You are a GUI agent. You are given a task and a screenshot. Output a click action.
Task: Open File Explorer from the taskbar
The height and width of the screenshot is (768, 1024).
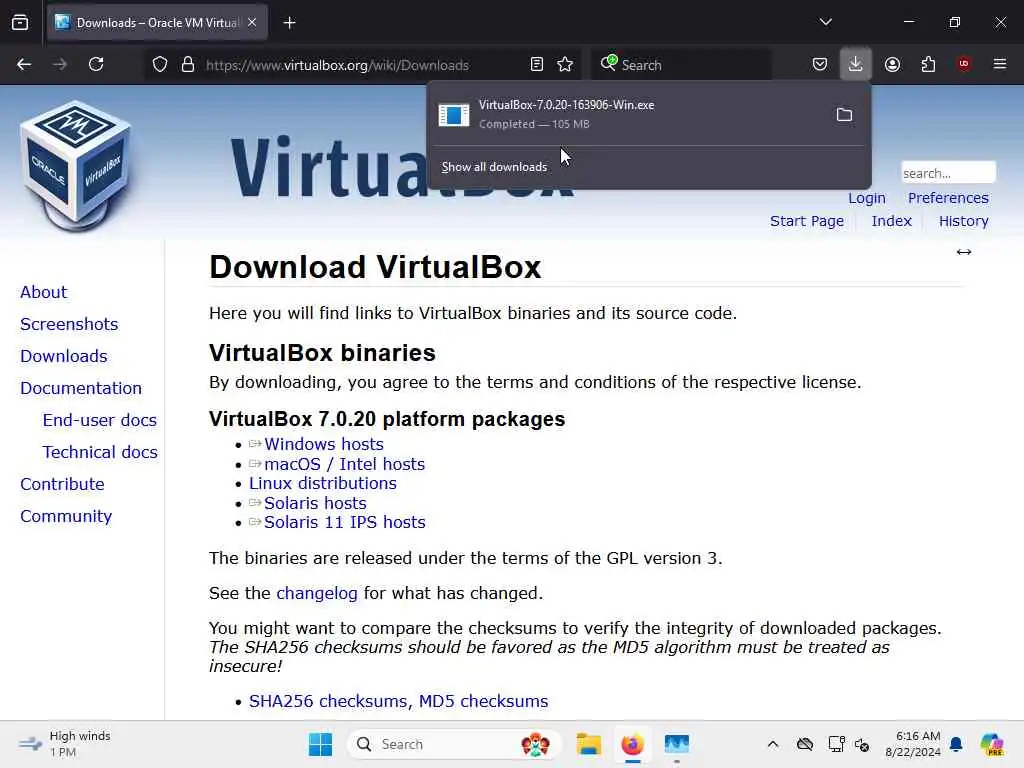(588, 744)
